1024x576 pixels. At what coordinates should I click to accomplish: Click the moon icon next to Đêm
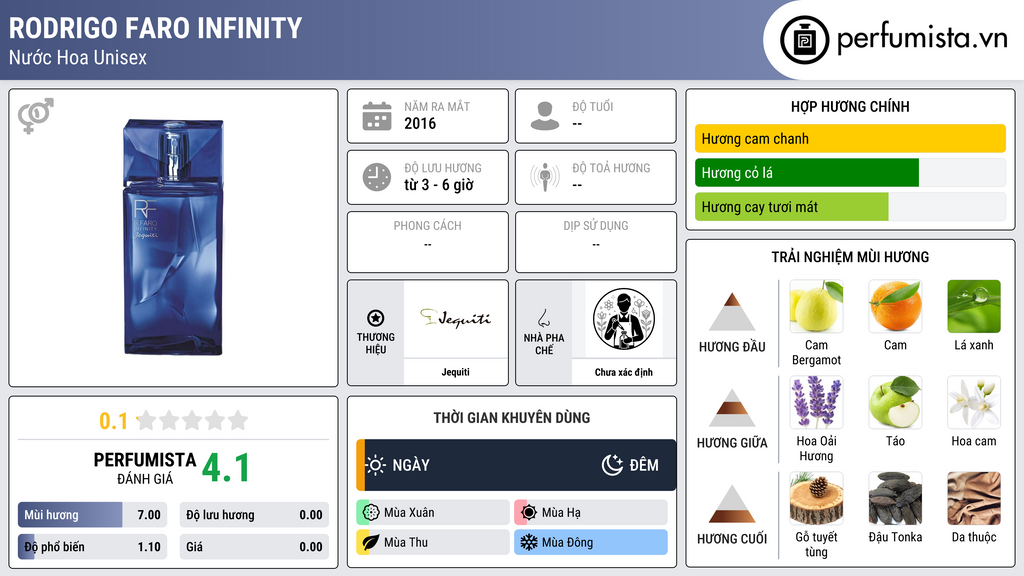click(612, 465)
